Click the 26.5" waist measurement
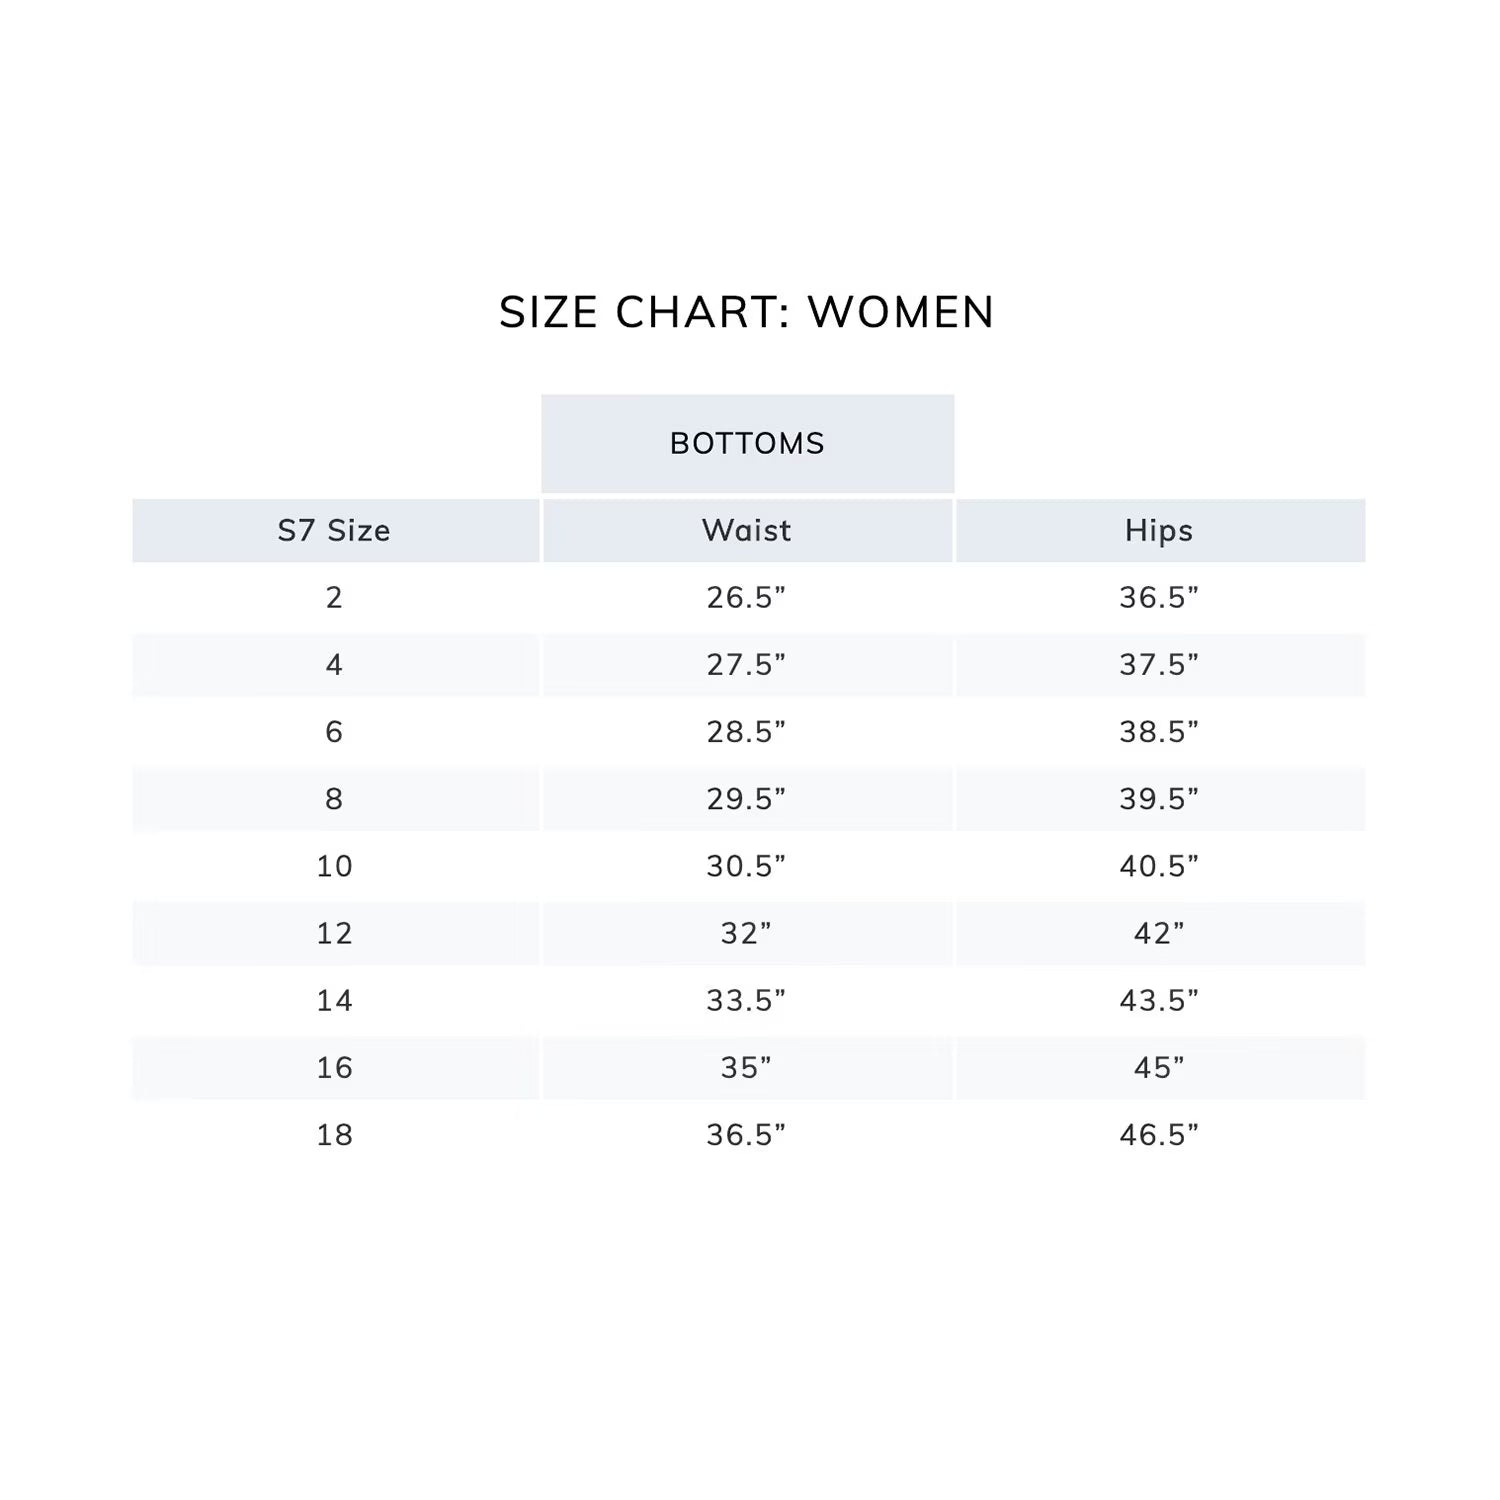 [746, 597]
